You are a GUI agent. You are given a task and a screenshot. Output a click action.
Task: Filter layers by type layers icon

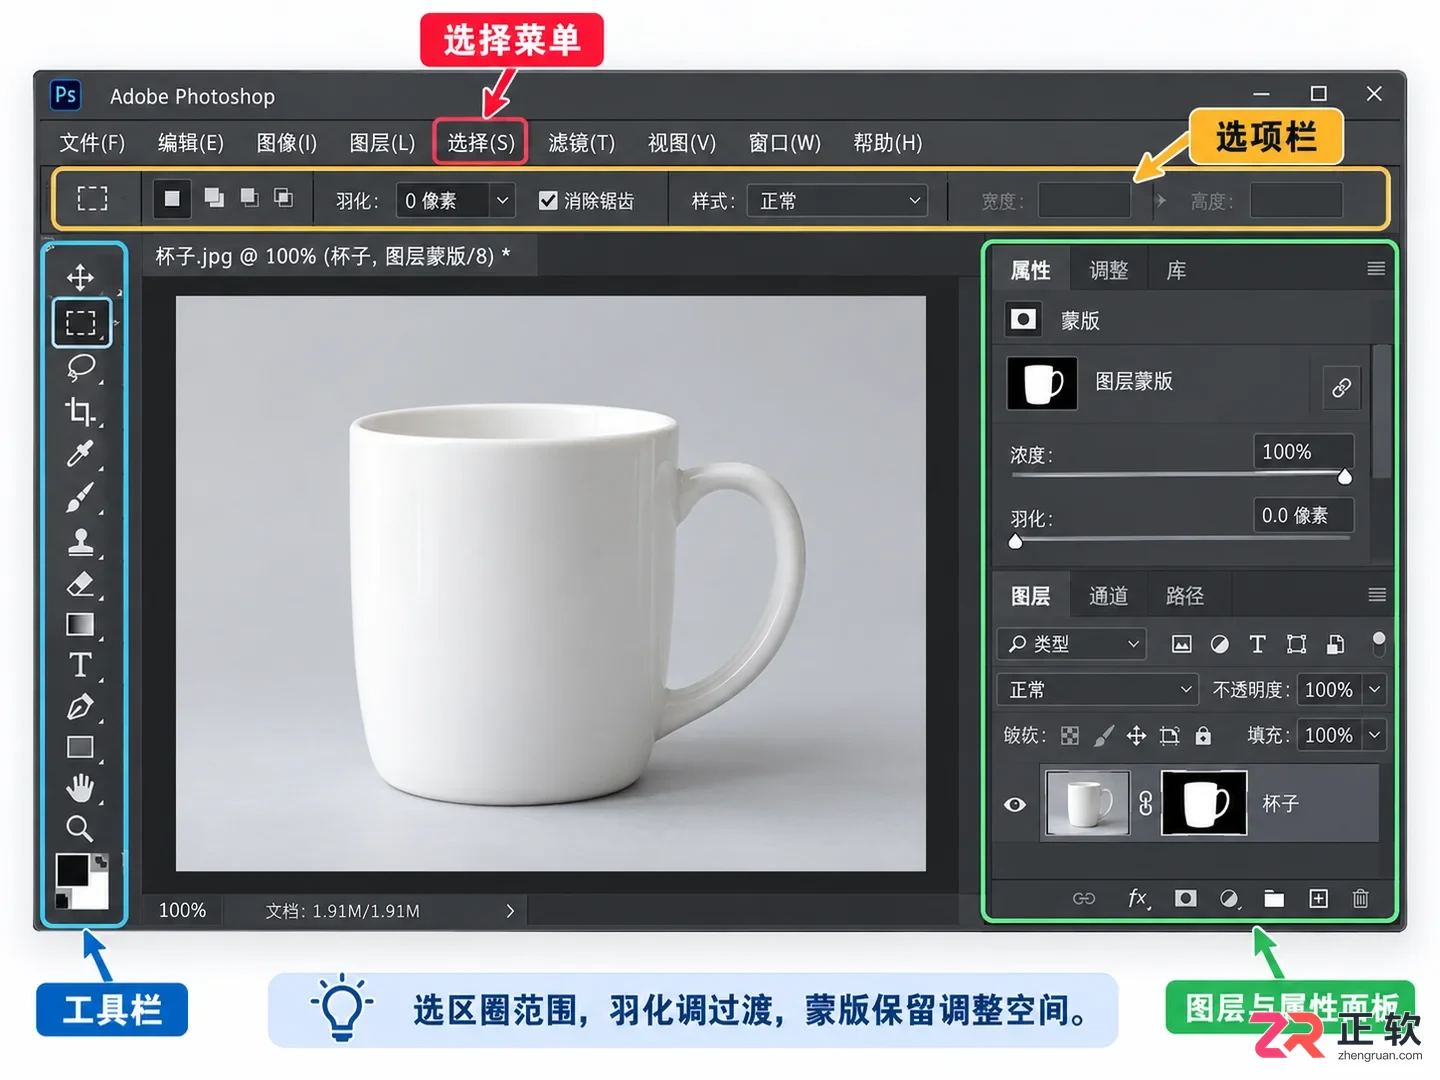point(1257,644)
